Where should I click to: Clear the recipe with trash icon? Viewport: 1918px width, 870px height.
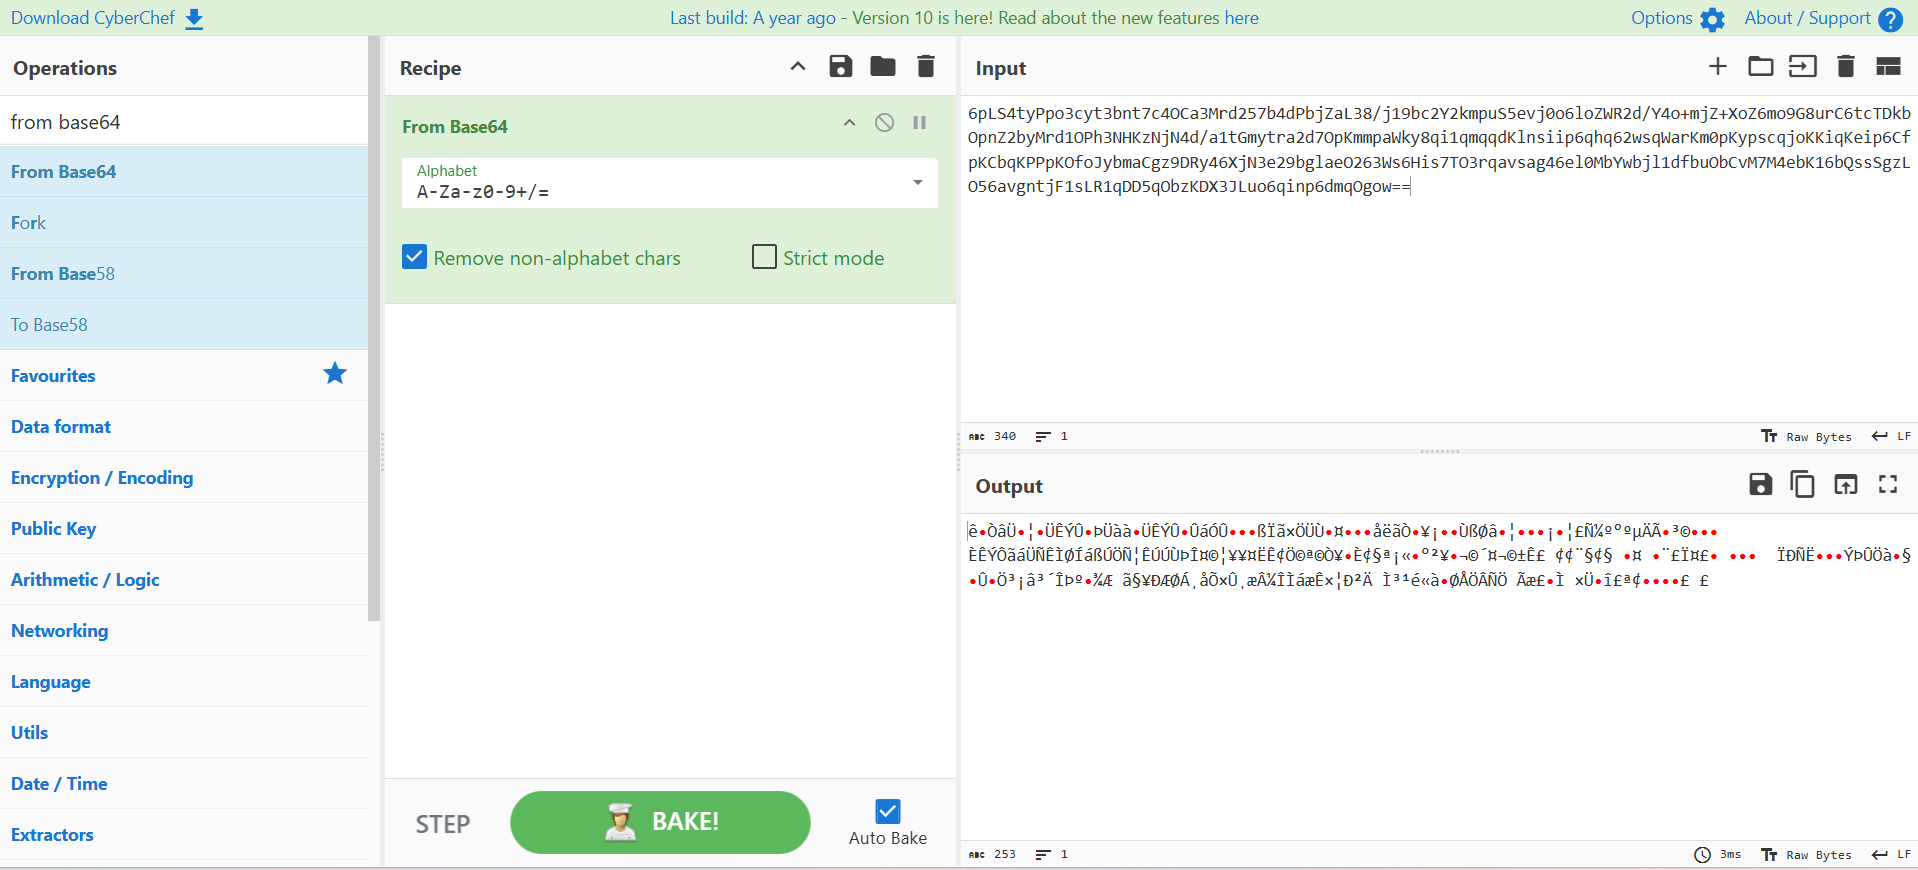[925, 67]
